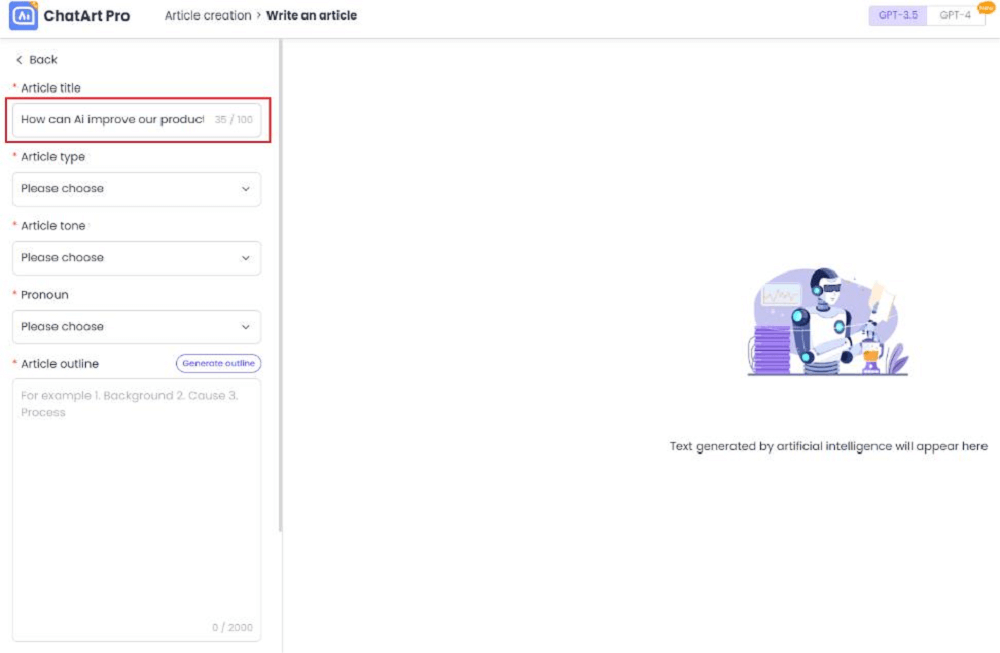Viewport: 1000px width, 653px height.
Task: Click the left panel vertical scrollbar
Action: [280, 286]
